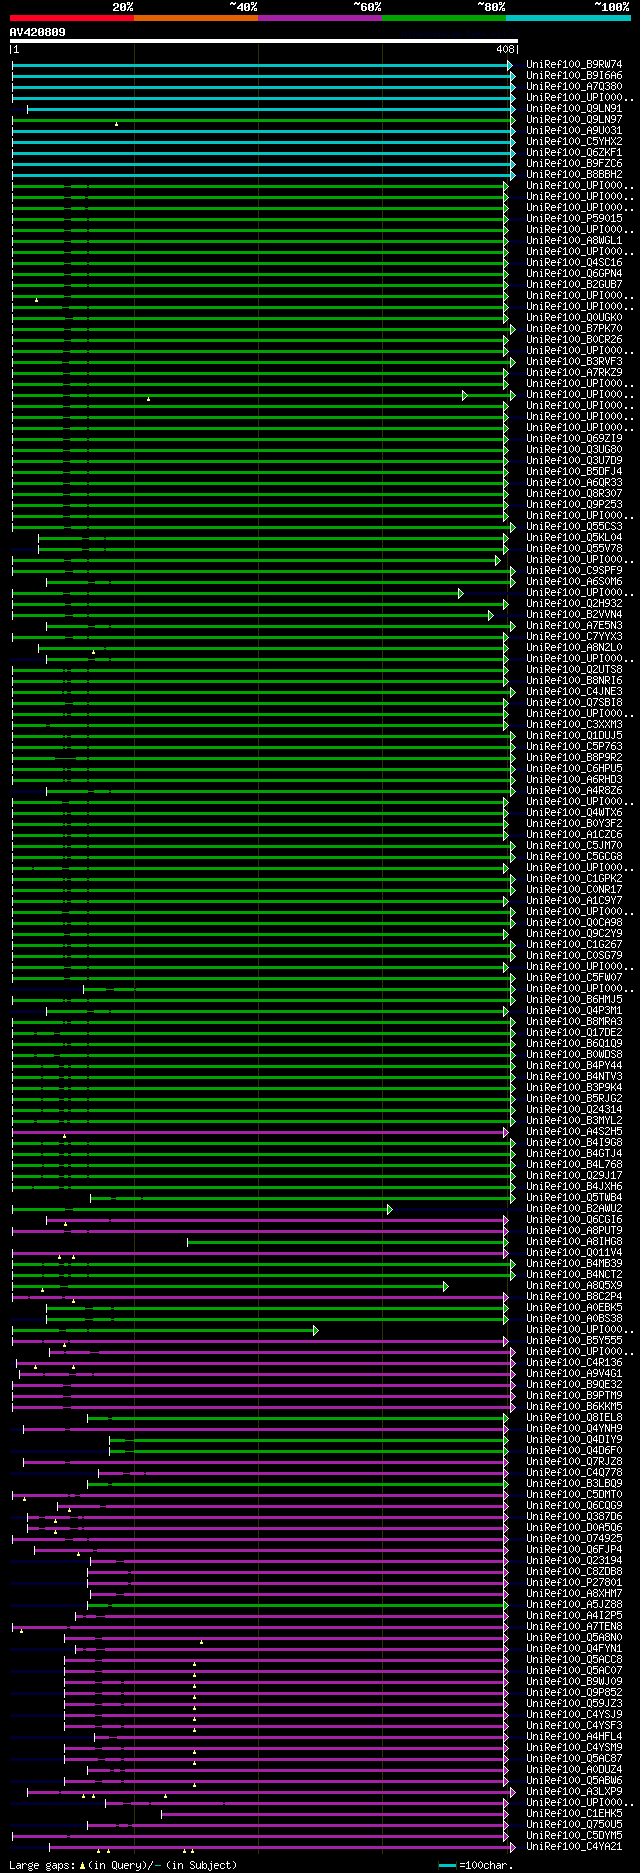Select hit label UniRef100_C1GPK2
Image resolution: width=640 pixels, height=1873 pixels.
click(574, 879)
